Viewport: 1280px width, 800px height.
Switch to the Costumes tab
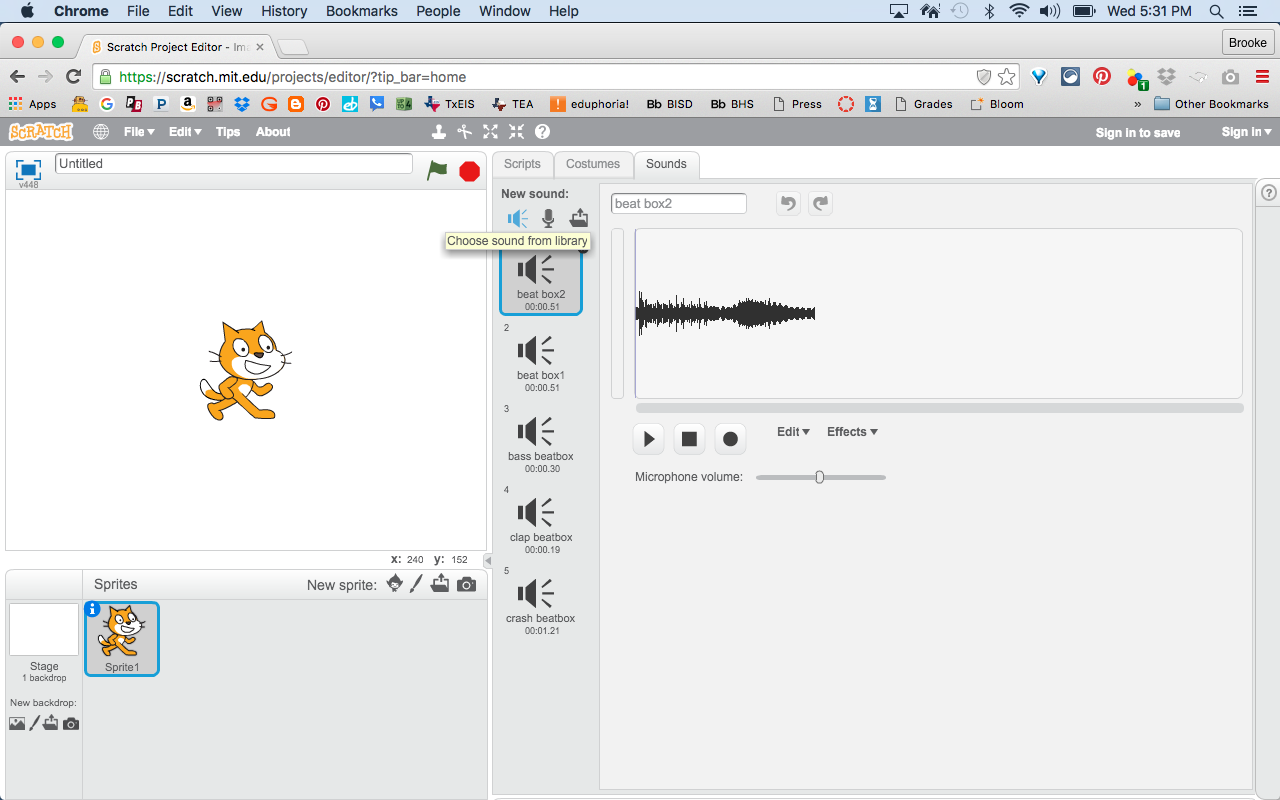593,164
